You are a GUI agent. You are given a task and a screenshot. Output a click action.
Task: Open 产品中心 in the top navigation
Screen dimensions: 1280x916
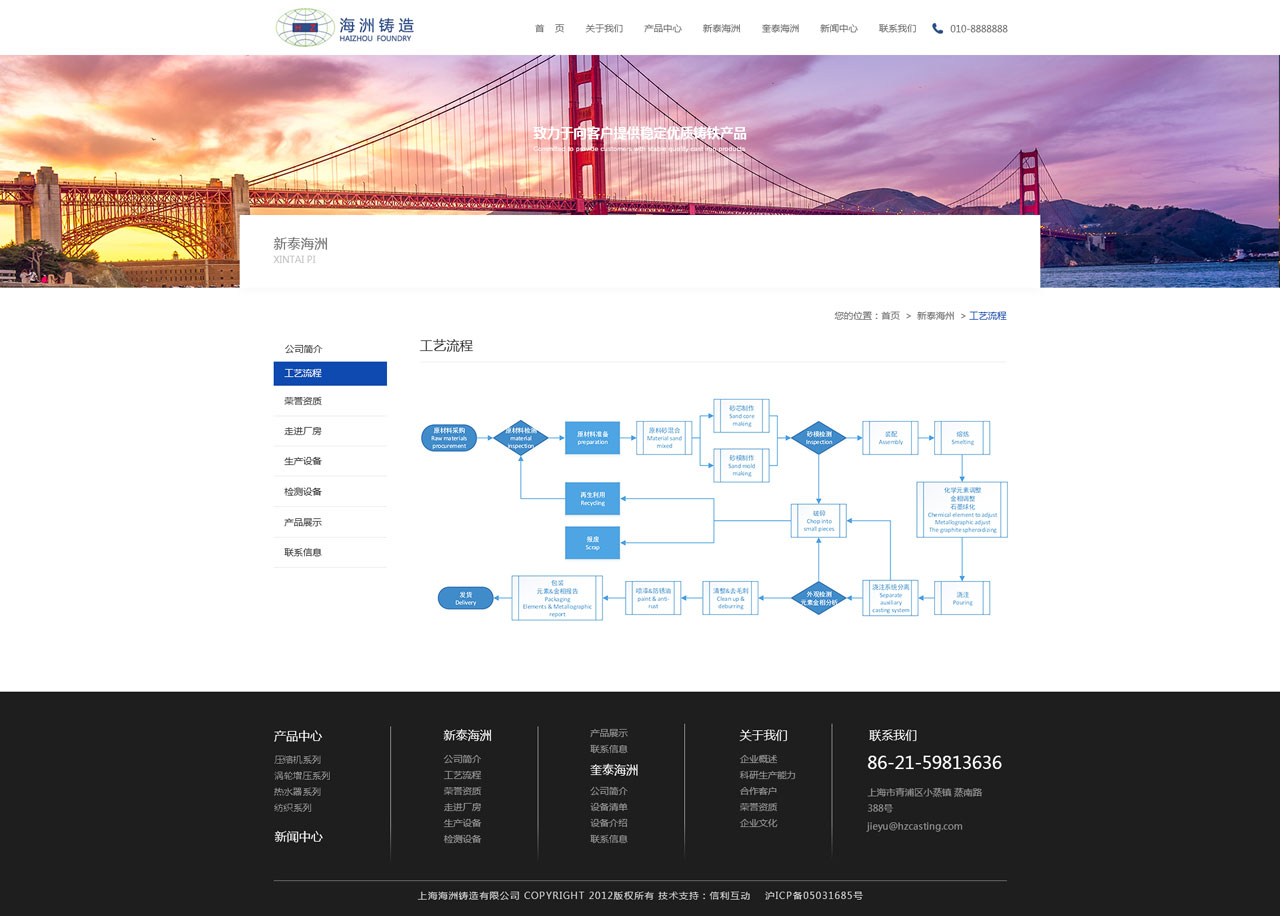pyautogui.click(x=663, y=29)
